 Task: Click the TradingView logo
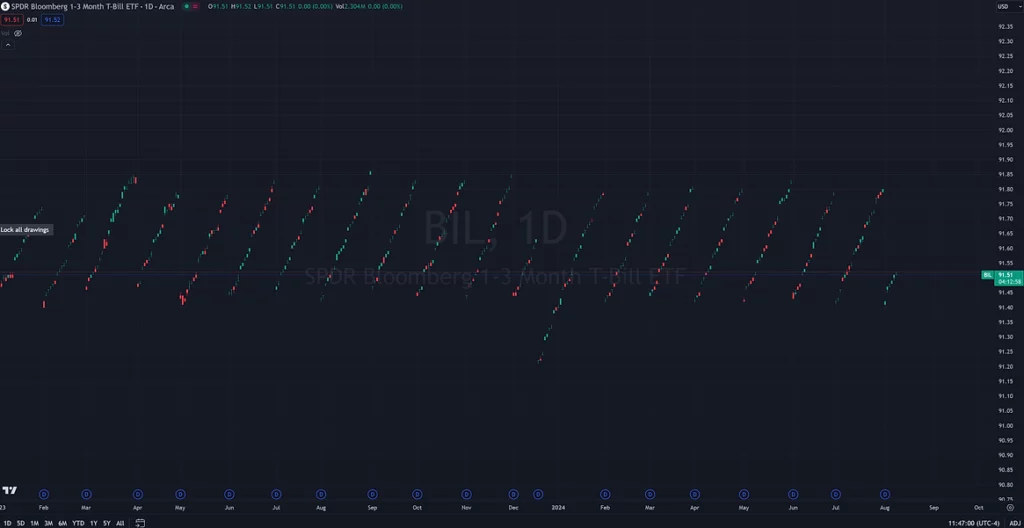click(9, 491)
